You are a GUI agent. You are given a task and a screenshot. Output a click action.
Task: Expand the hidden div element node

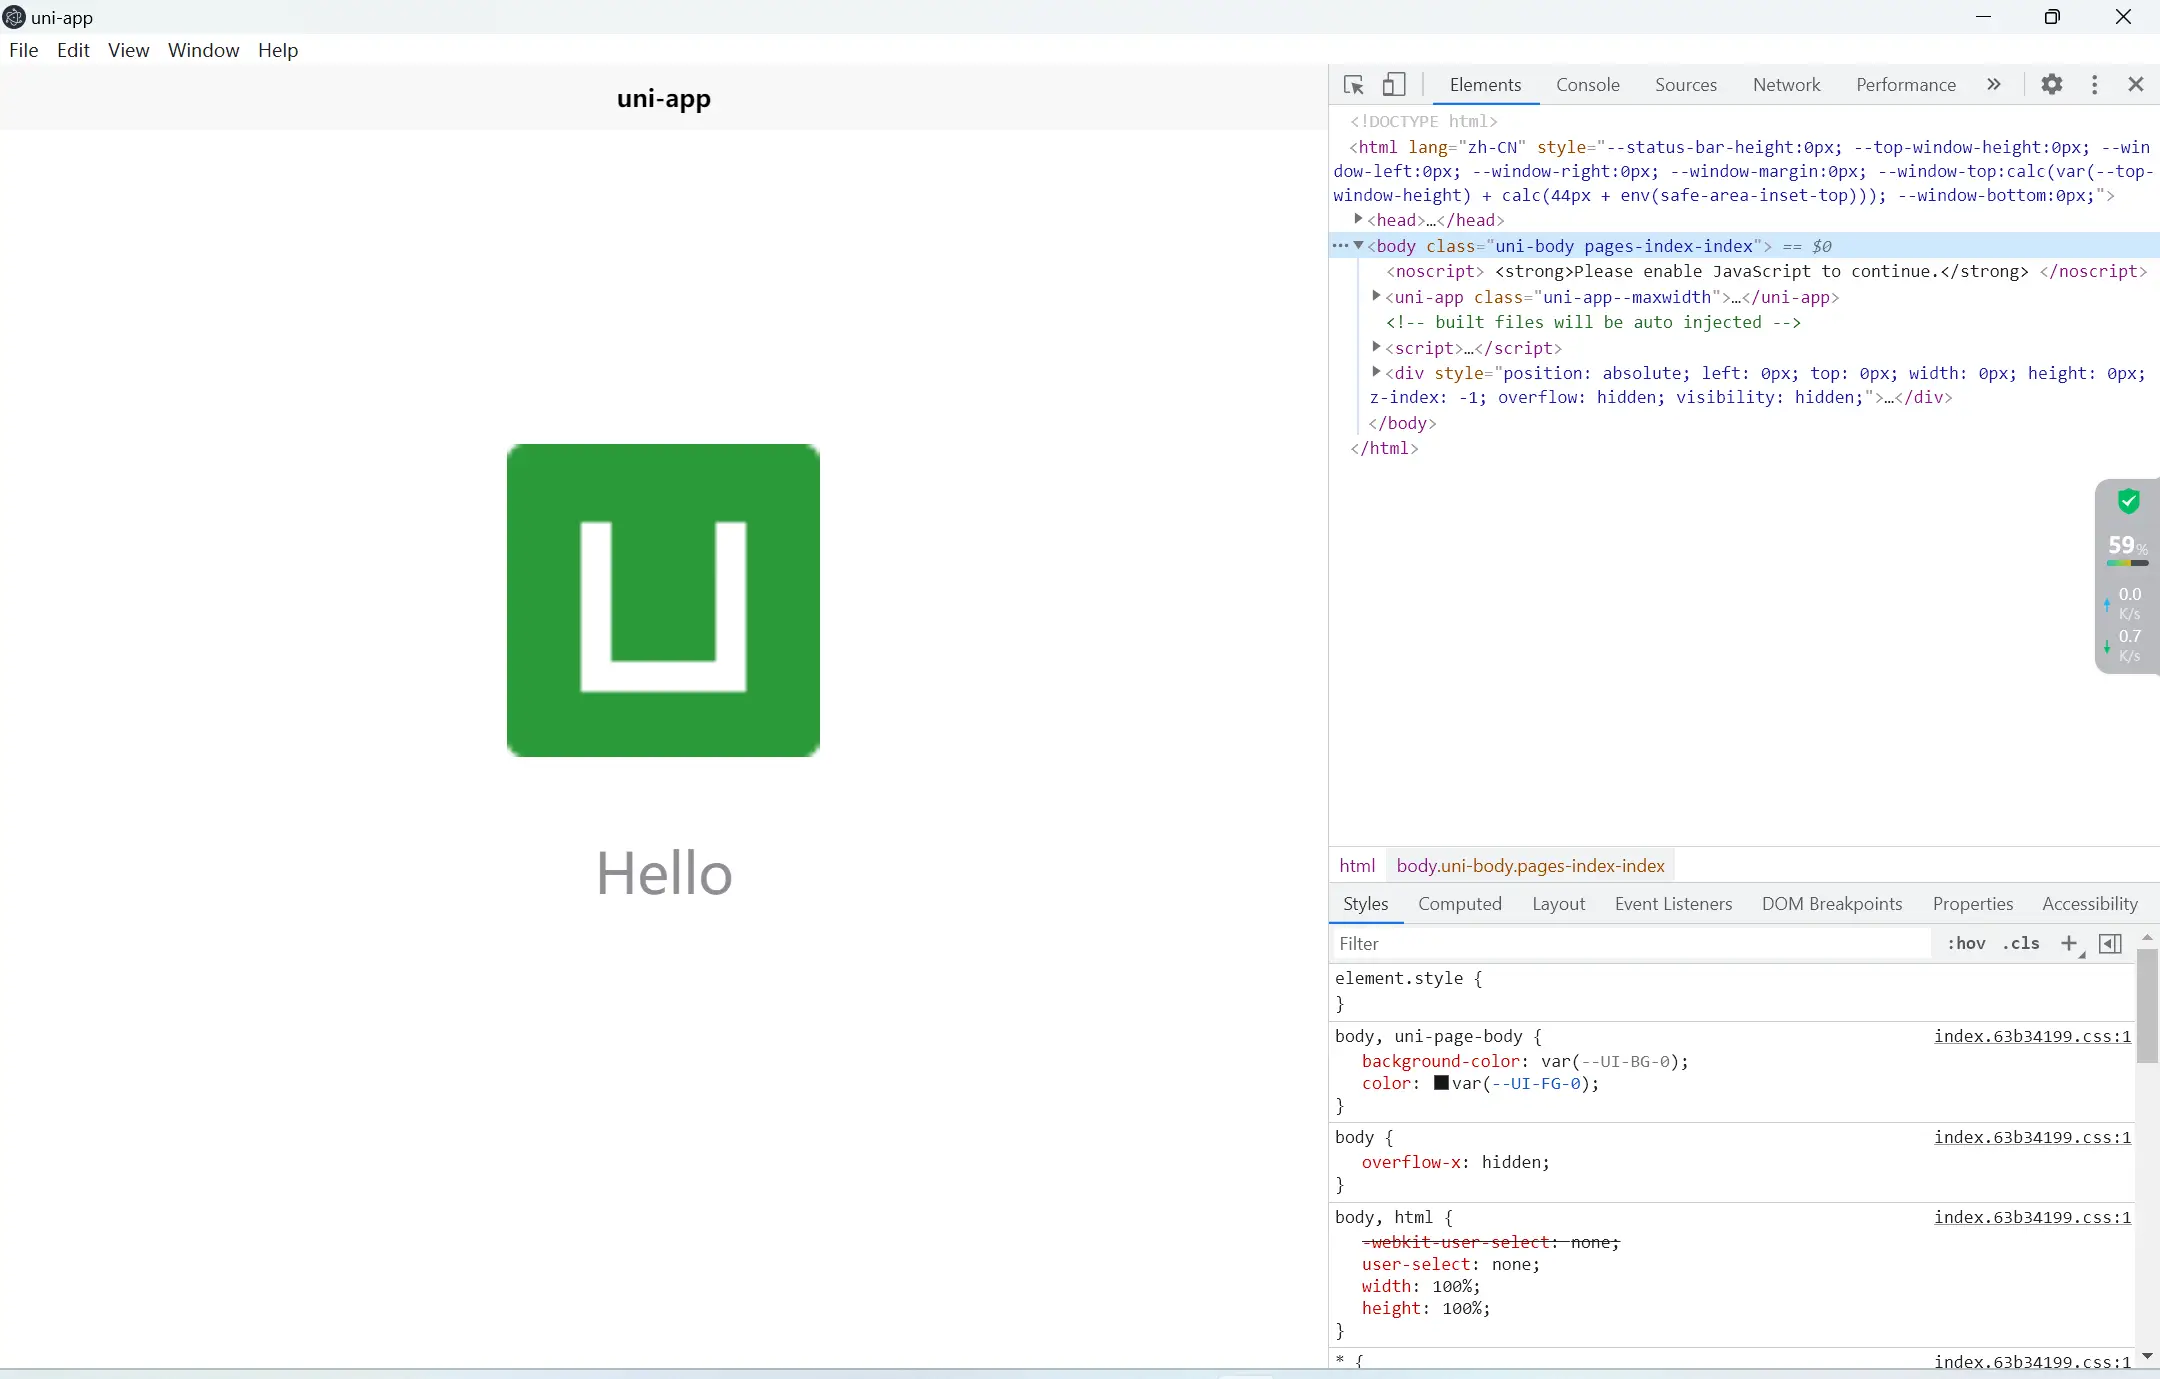[x=1376, y=372]
